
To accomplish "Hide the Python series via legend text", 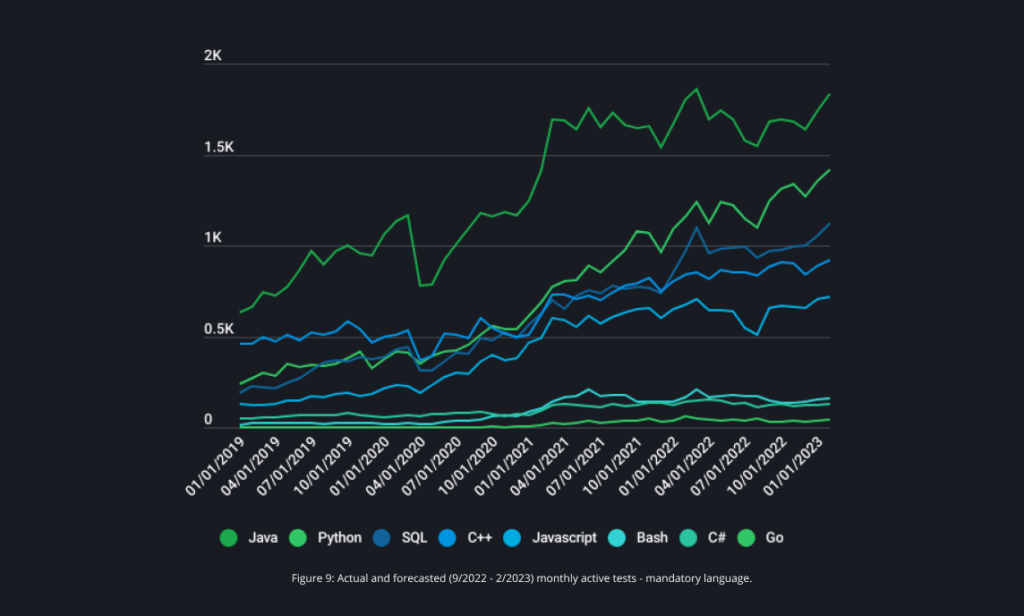I will [x=339, y=538].
